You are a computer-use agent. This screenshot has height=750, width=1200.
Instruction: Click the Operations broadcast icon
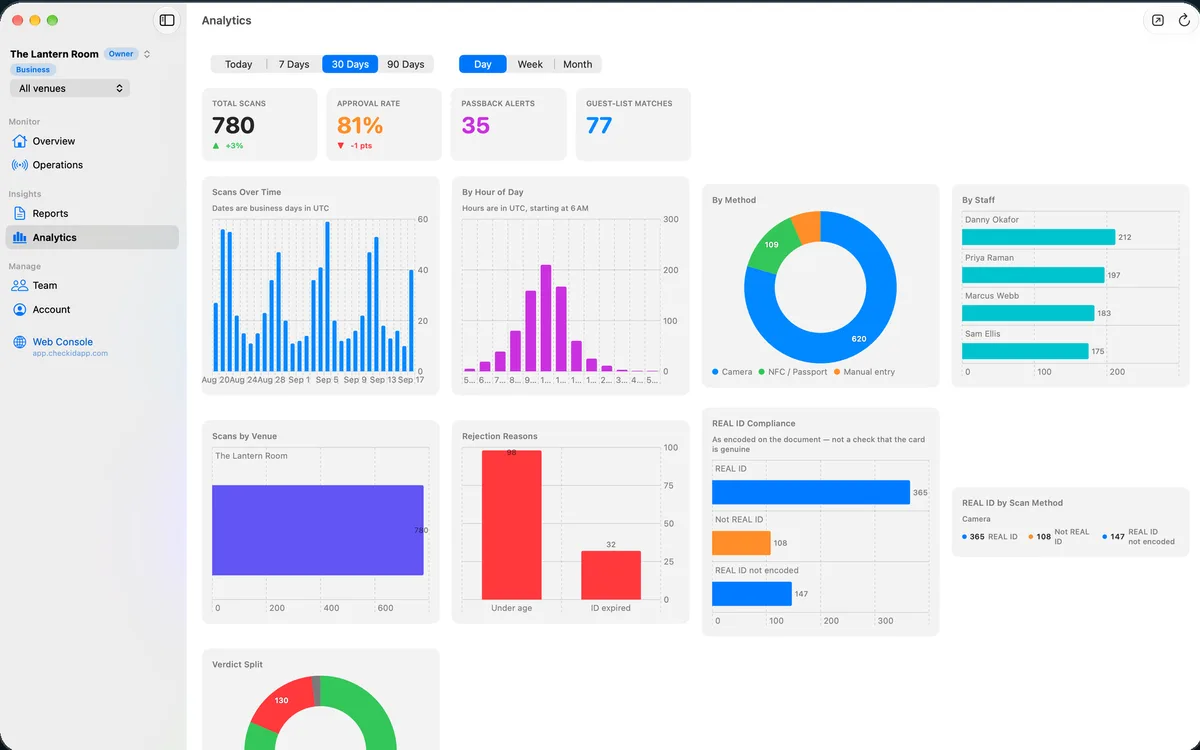tap(19, 165)
